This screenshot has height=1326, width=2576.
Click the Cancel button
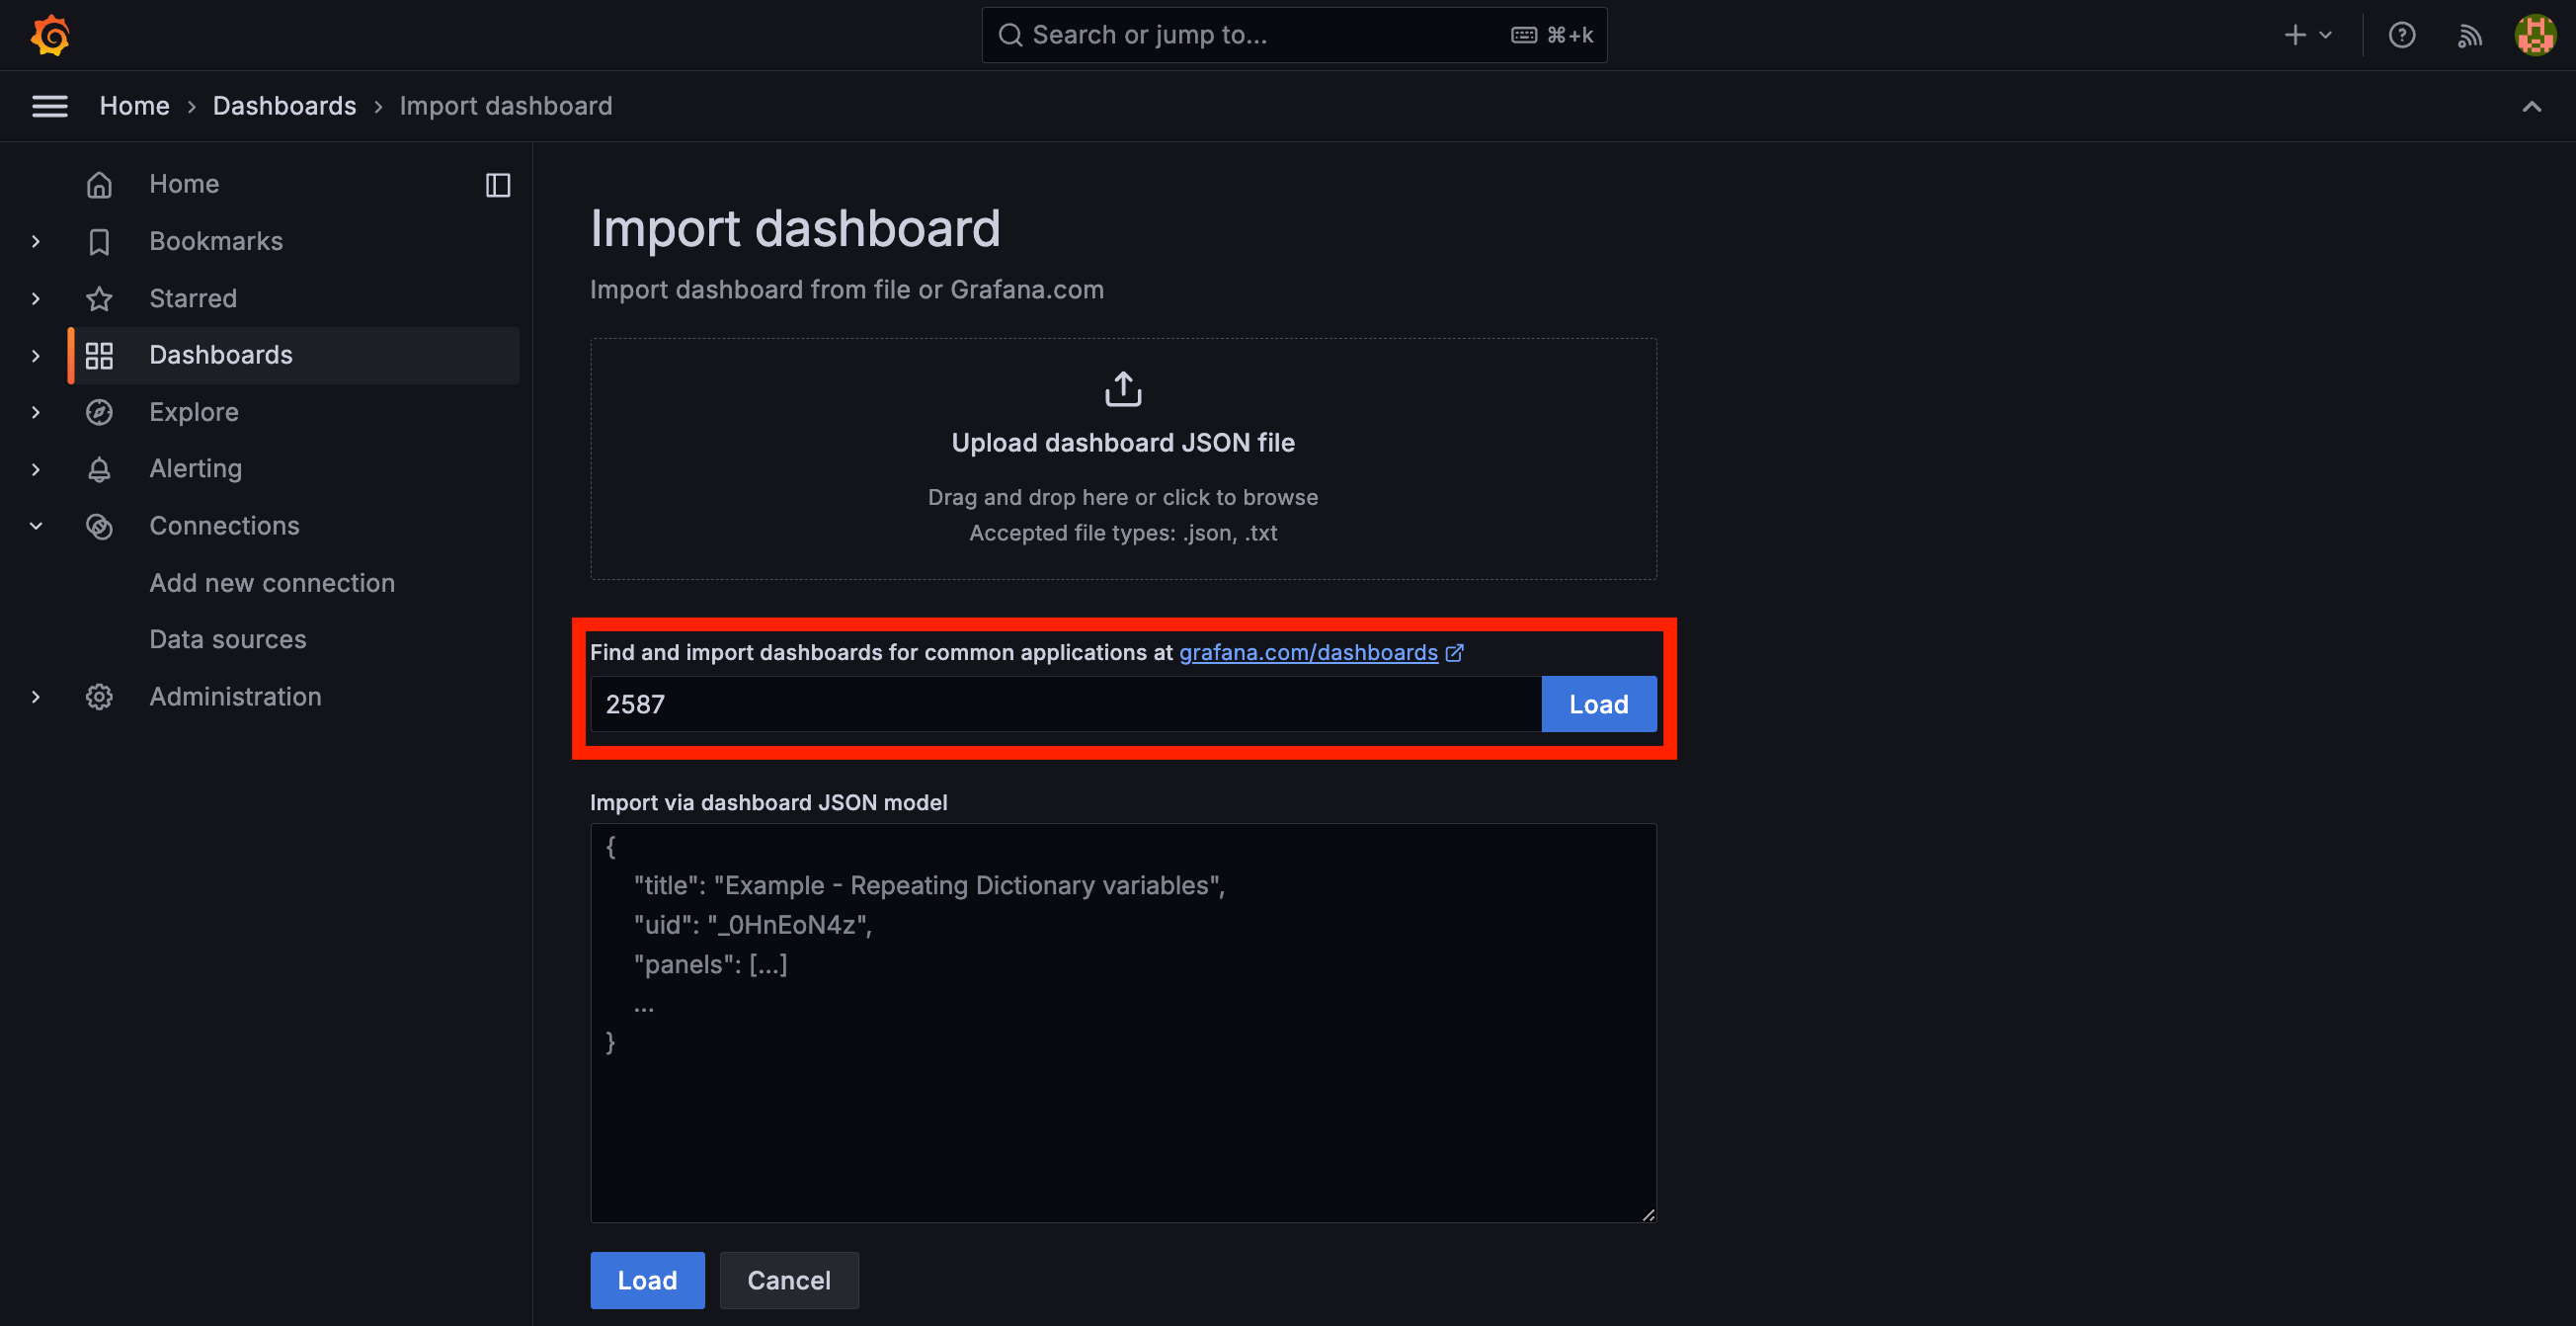788,1280
